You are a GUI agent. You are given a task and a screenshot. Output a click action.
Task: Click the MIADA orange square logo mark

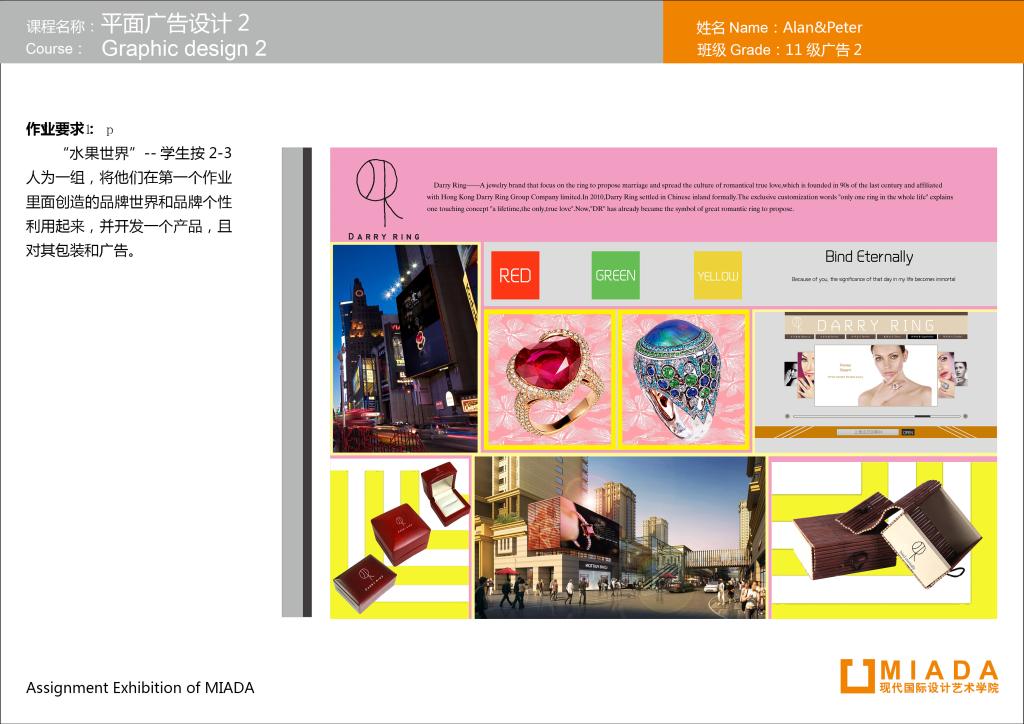pyautogui.click(x=857, y=676)
